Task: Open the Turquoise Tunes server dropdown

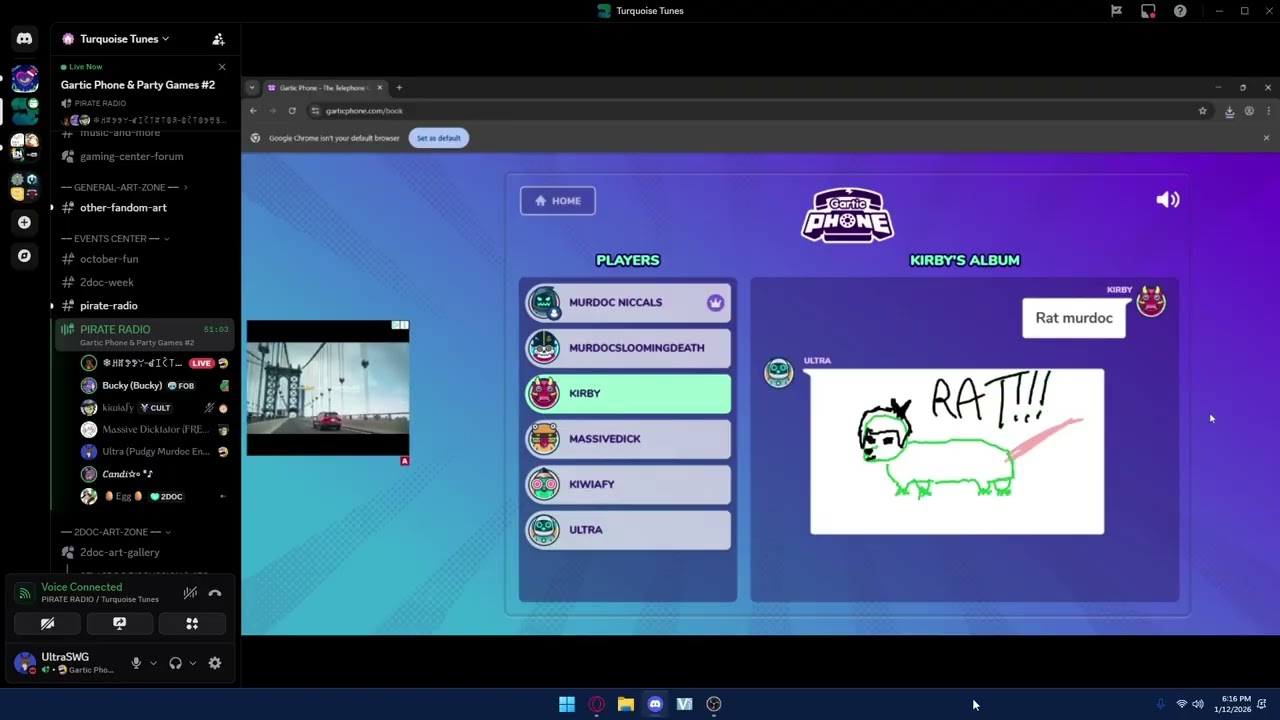Action: click(x=124, y=39)
